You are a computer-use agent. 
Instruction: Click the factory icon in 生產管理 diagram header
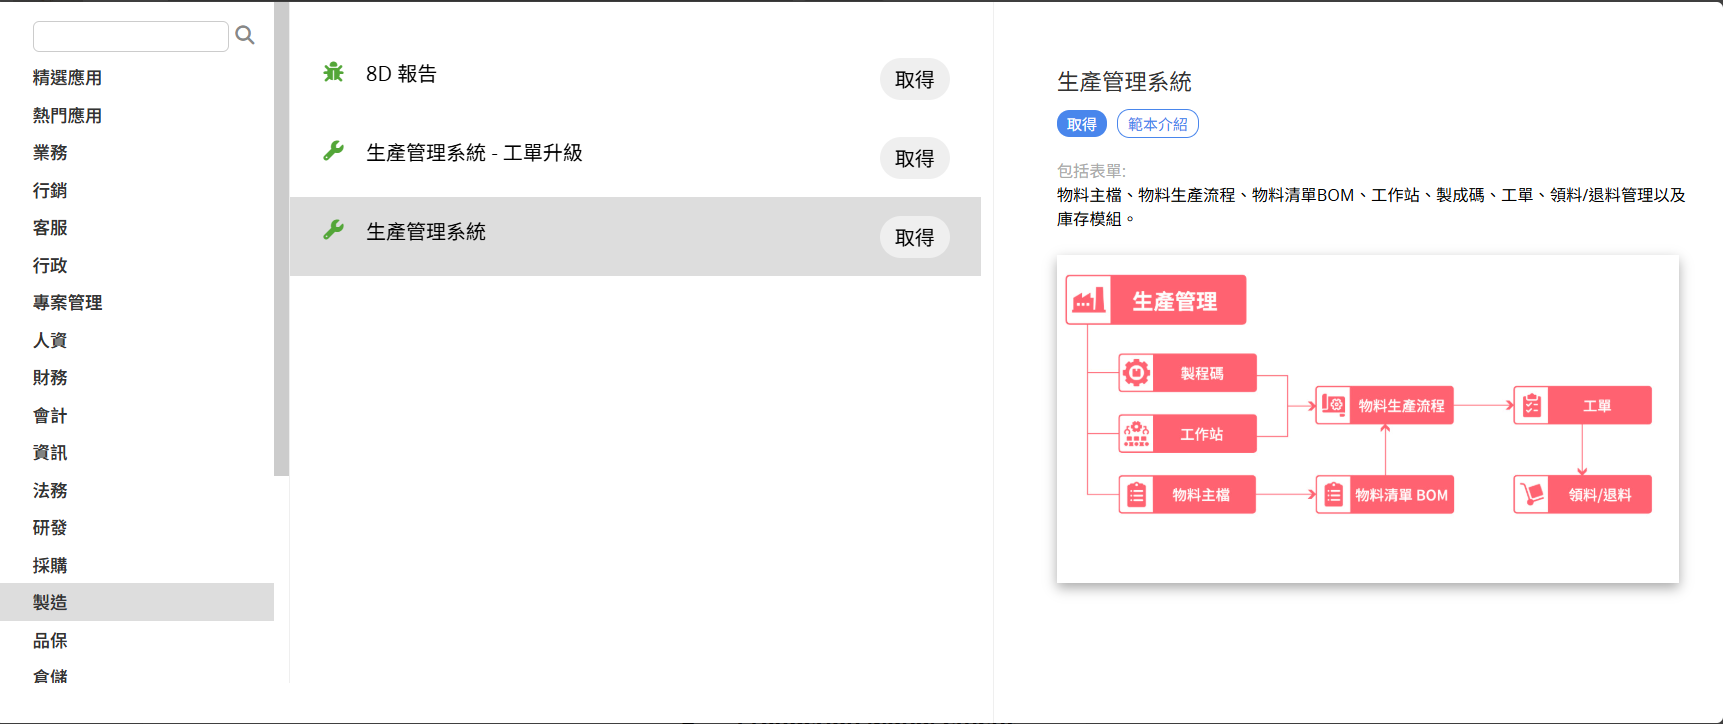1088,300
